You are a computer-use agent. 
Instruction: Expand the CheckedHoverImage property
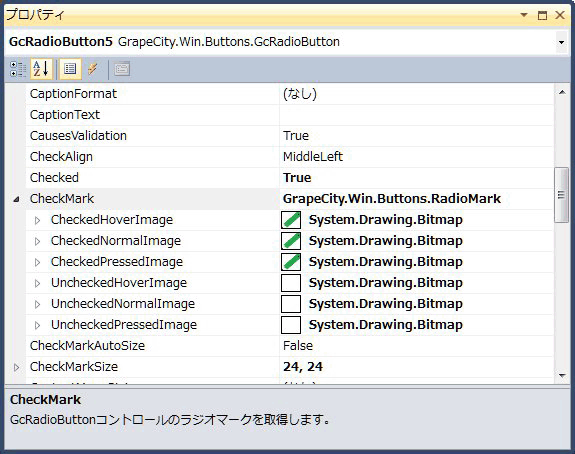tap(37, 220)
